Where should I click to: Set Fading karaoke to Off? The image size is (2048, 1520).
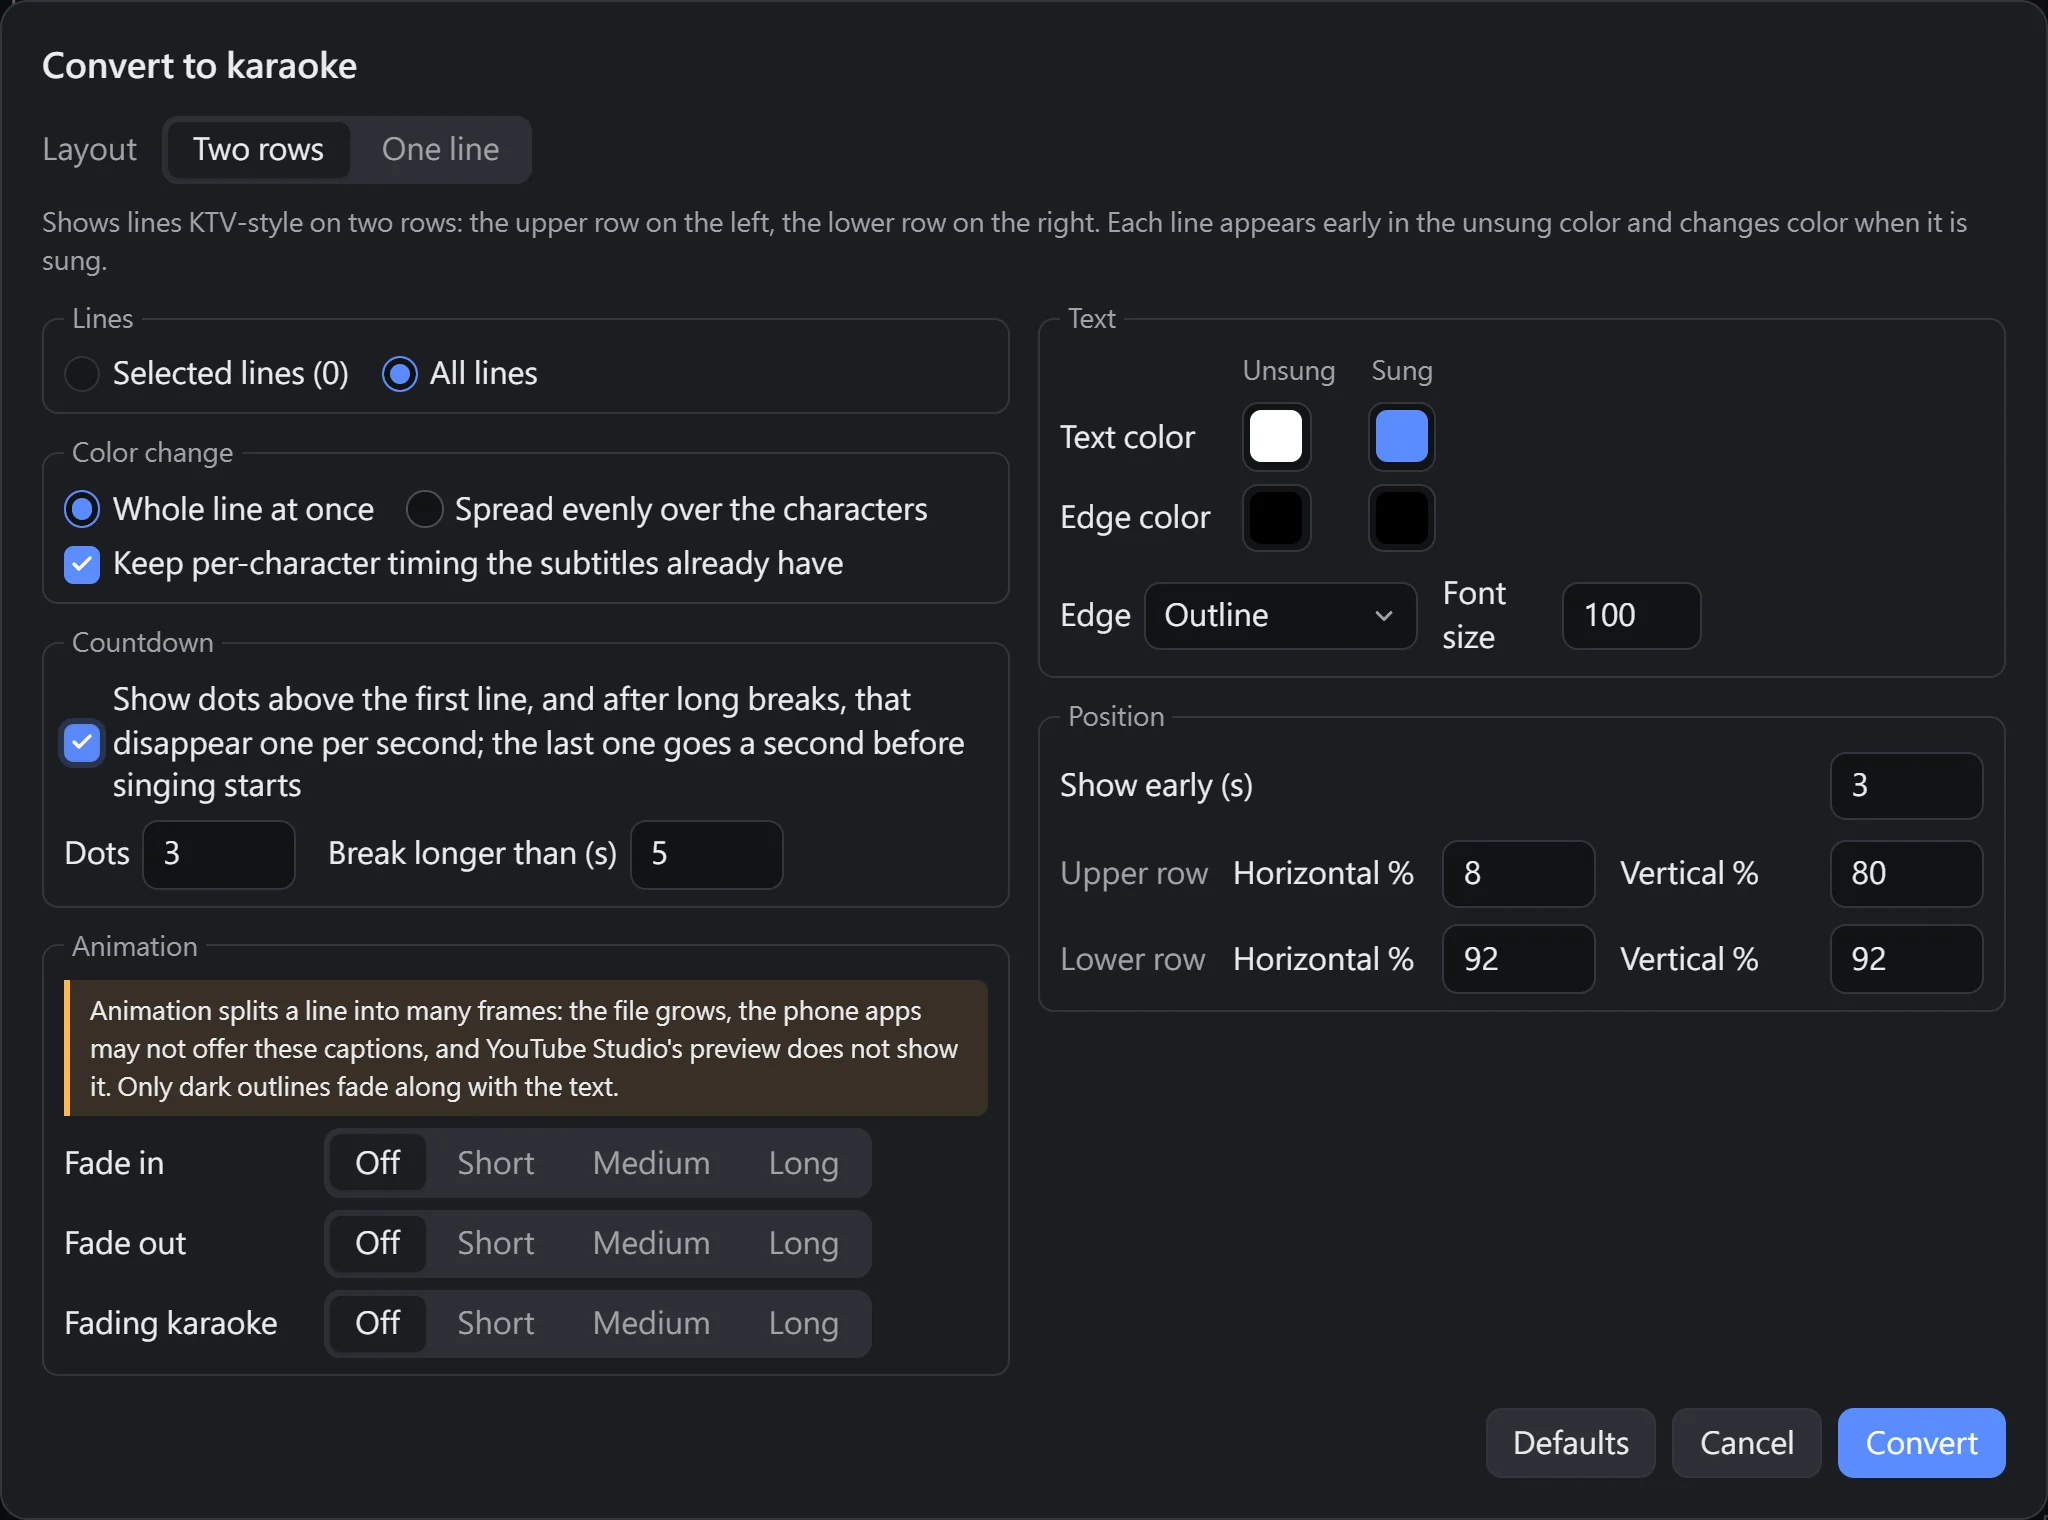click(x=378, y=1323)
